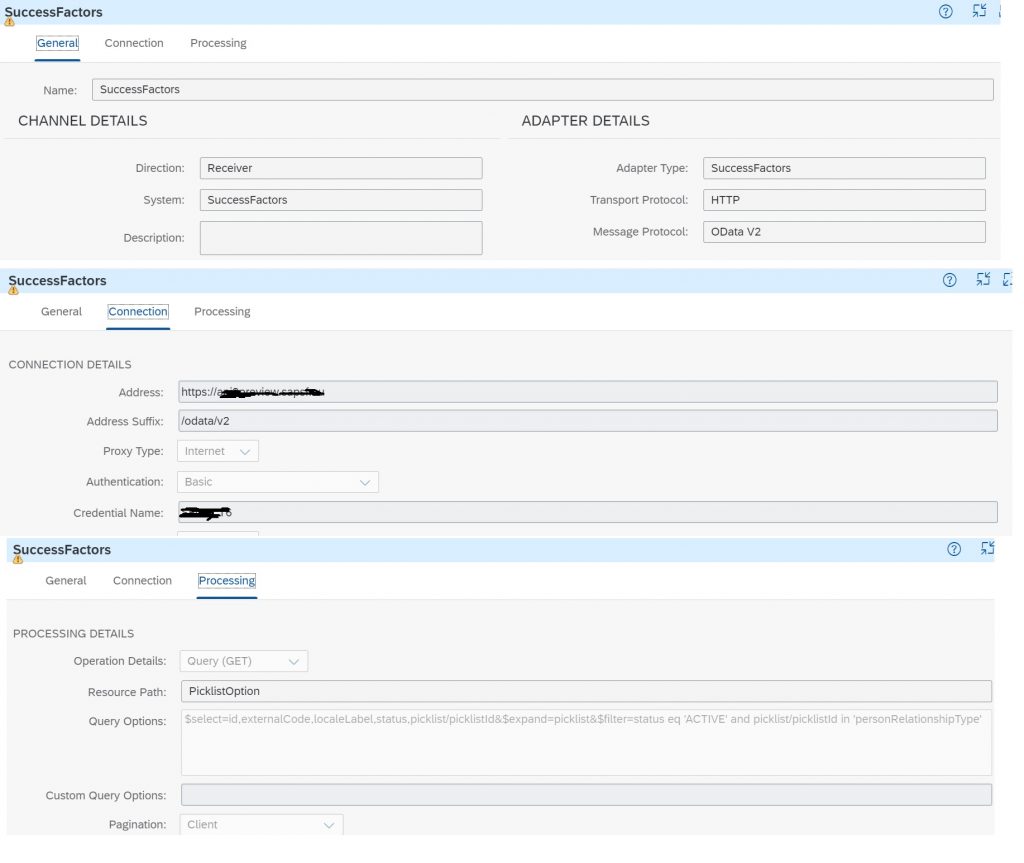
Task: Click warning icon under bottom SuccessFactors title
Action: pyautogui.click(x=18, y=560)
